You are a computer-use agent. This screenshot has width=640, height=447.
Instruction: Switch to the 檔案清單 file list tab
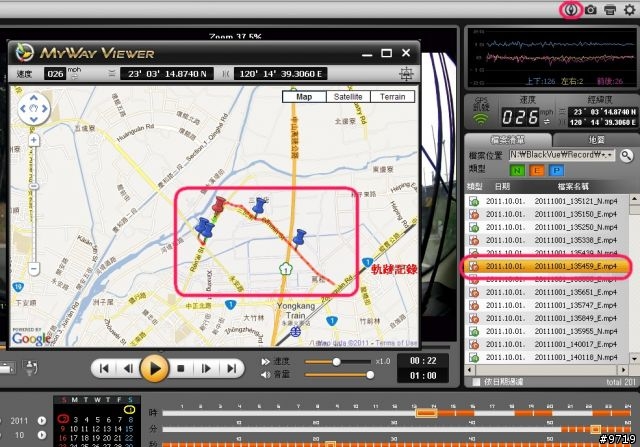tap(507, 140)
